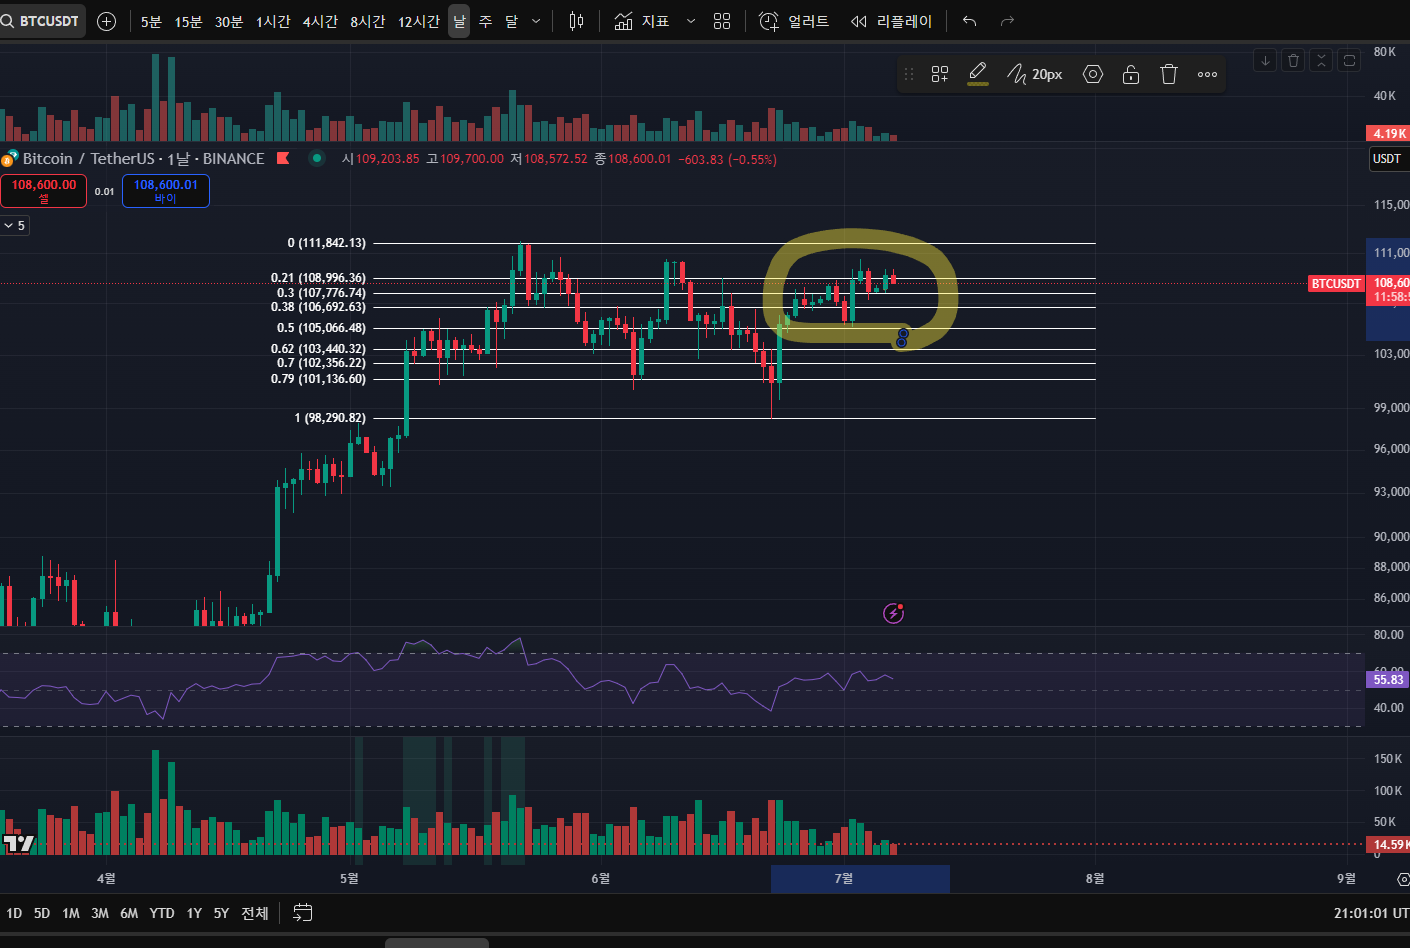Switch to the 30분 timeframe
Image resolution: width=1410 pixels, height=948 pixels.
[229, 21]
